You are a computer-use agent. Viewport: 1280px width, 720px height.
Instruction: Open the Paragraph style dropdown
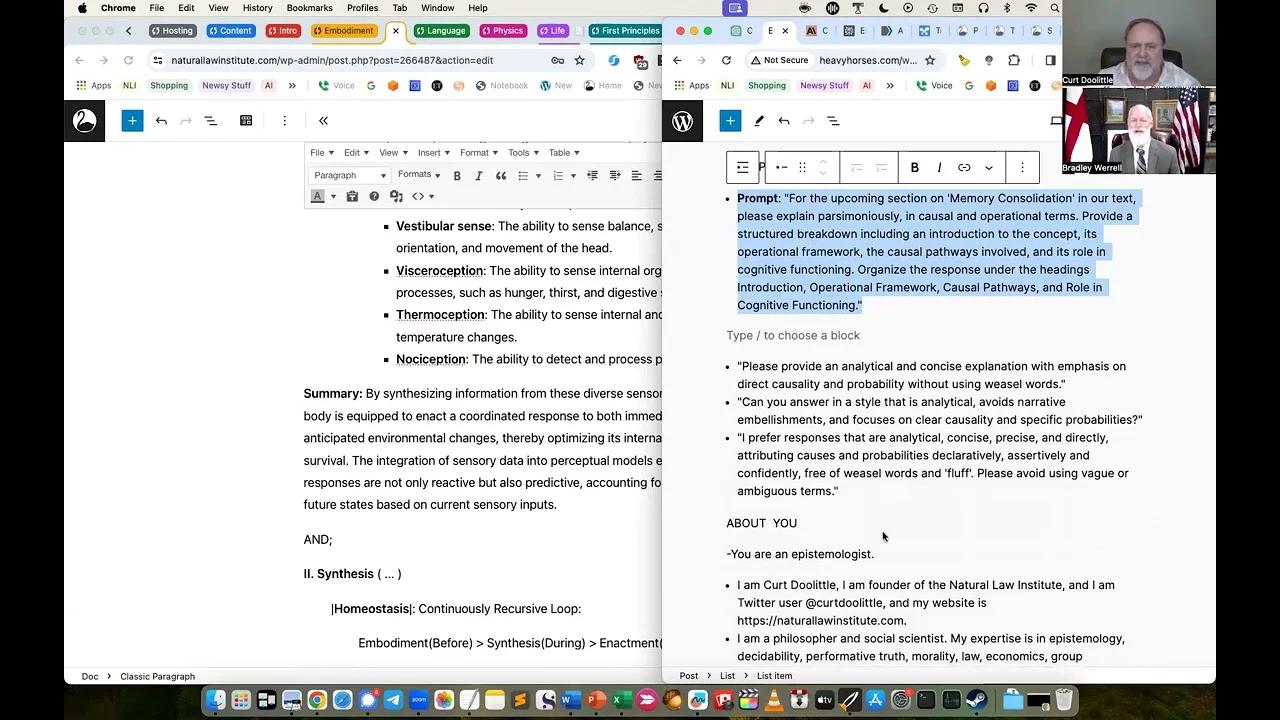pyautogui.click(x=349, y=175)
